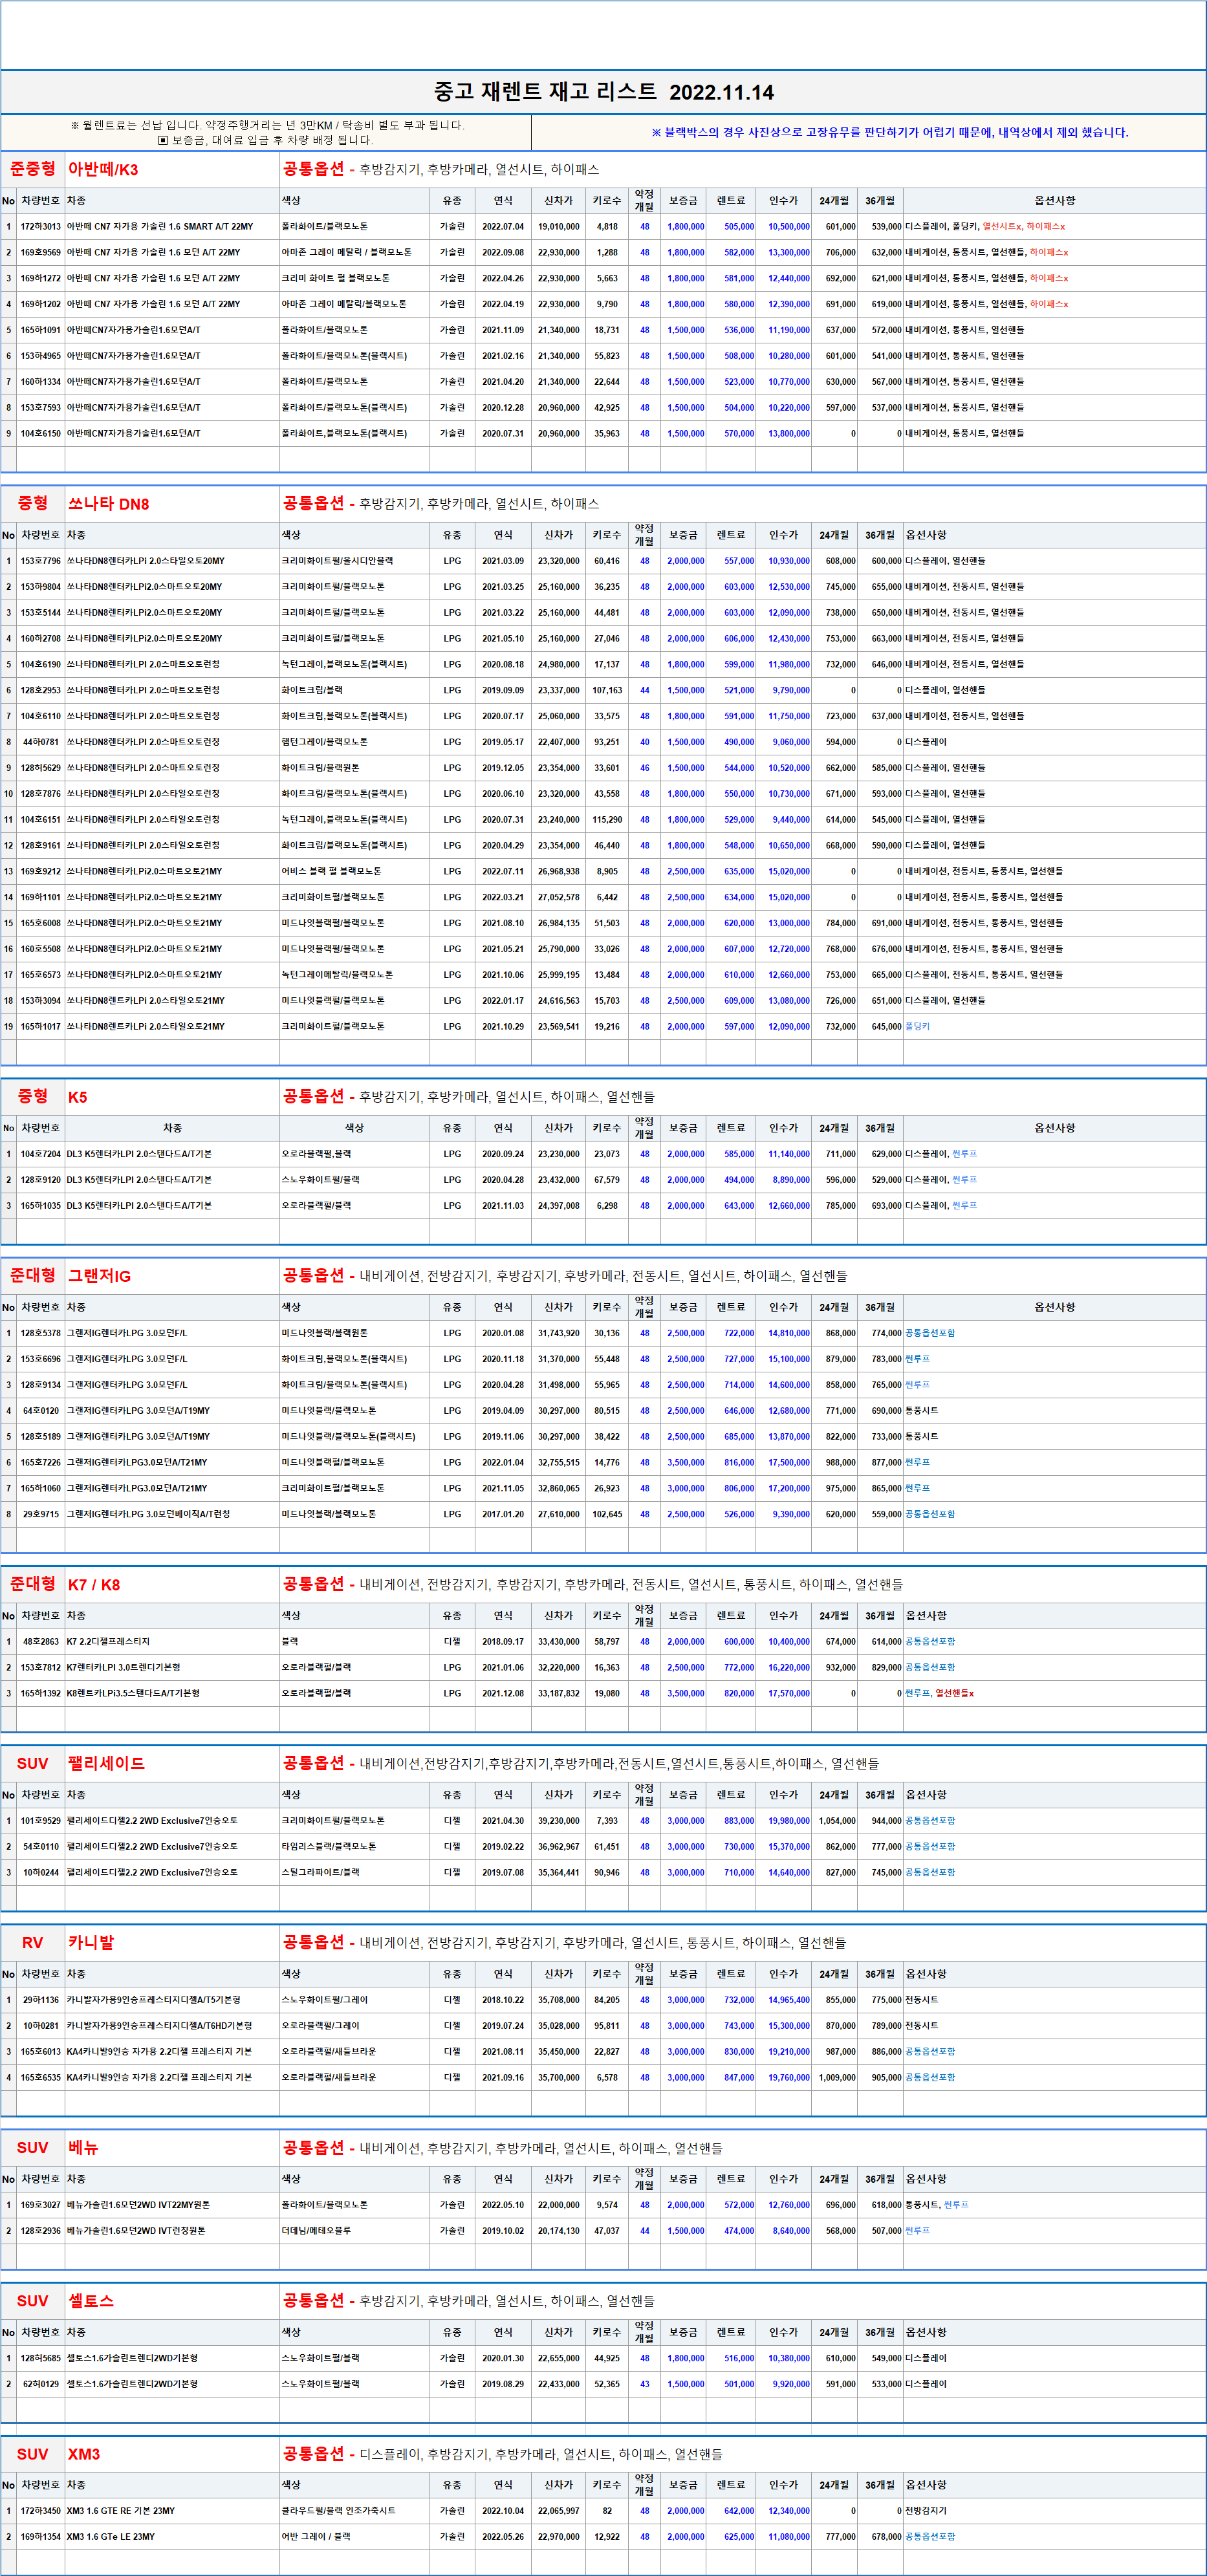The height and width of the screenshot is (2576, 1207).
Task: Click the 베뉴 acquisition price "8,640,000"
Action: (791, 2231)
